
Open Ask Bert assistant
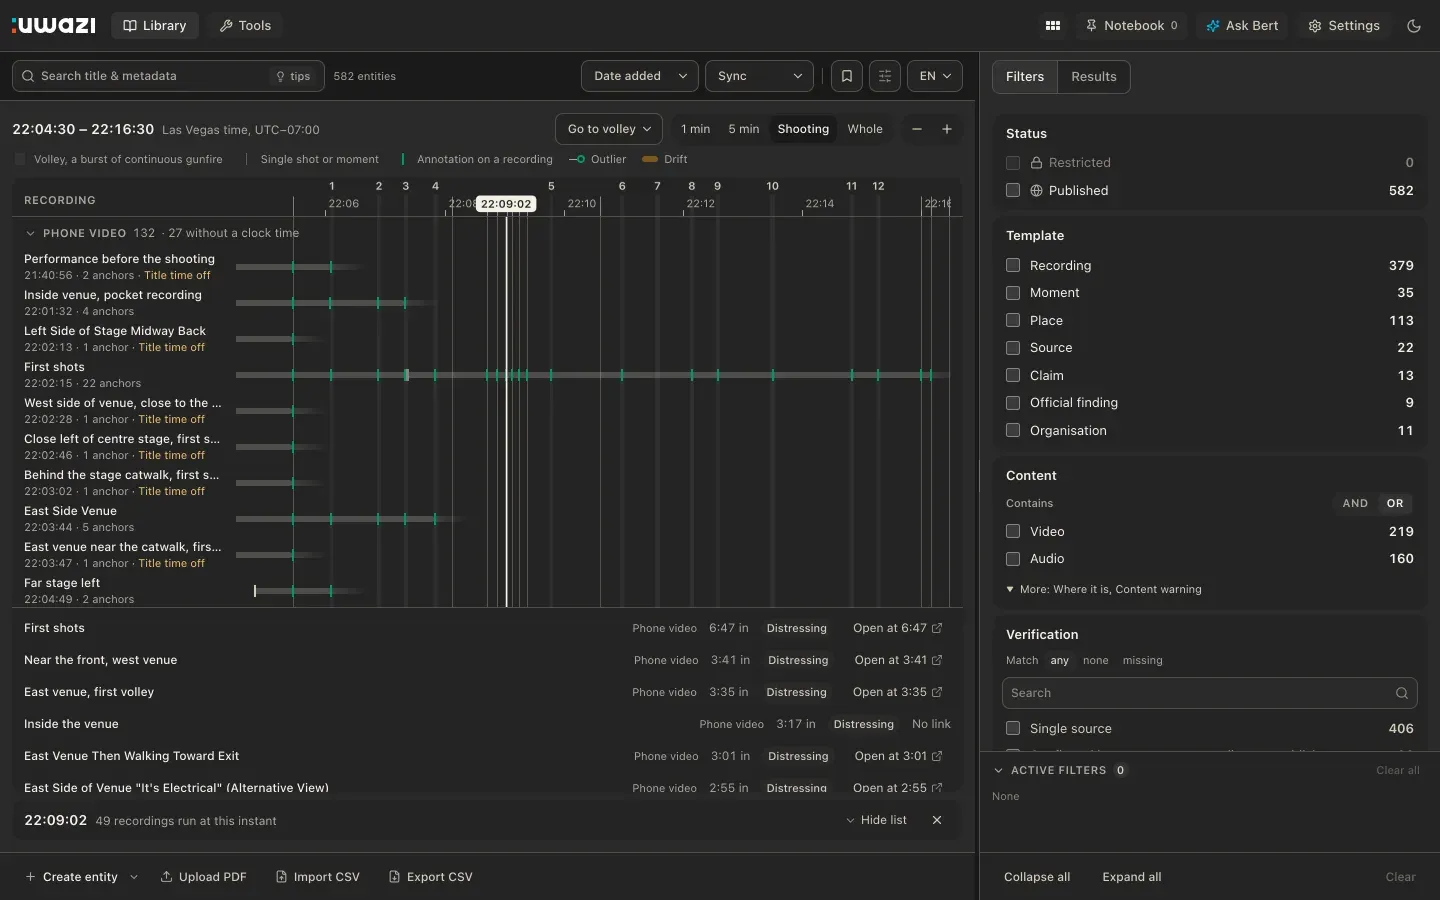1242,26
